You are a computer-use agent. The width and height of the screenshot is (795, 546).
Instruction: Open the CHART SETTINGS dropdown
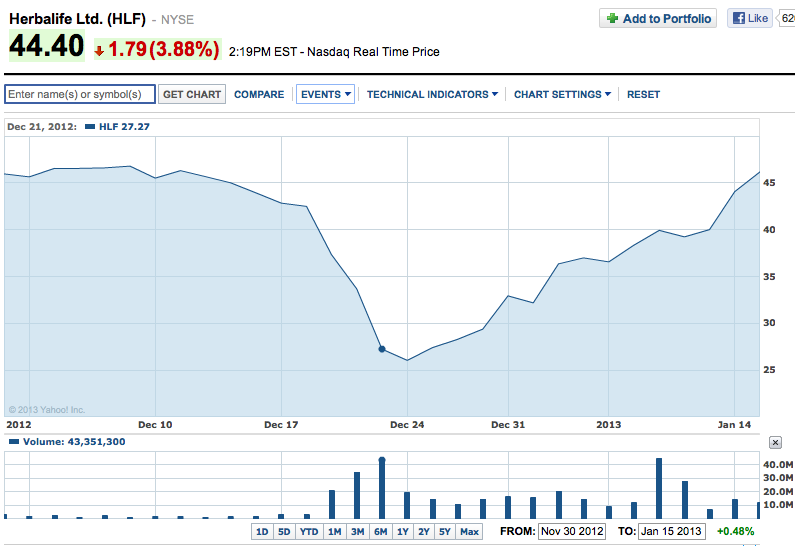tap(562, 94)
